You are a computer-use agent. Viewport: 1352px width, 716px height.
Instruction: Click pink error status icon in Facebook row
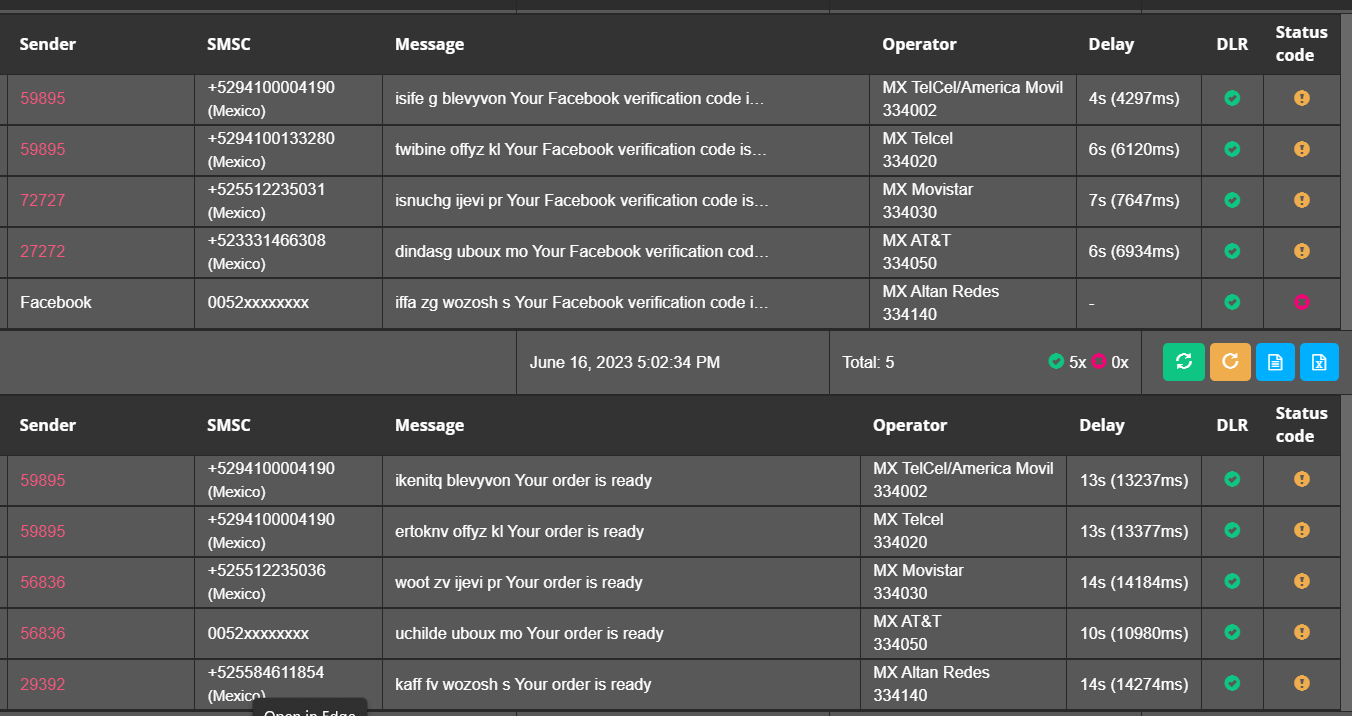coord(1301,302)
